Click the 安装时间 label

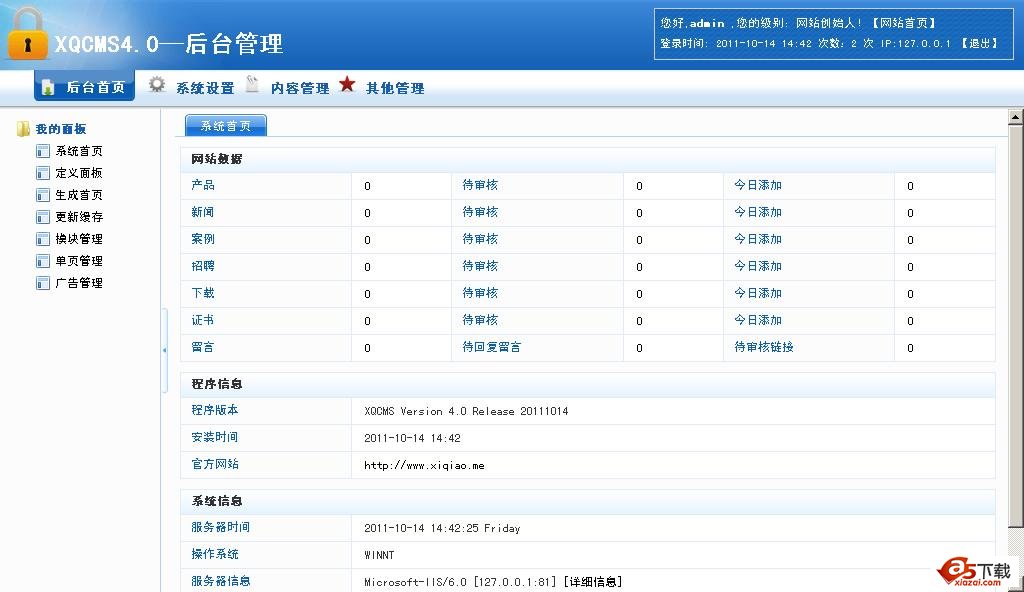[215, 437]
